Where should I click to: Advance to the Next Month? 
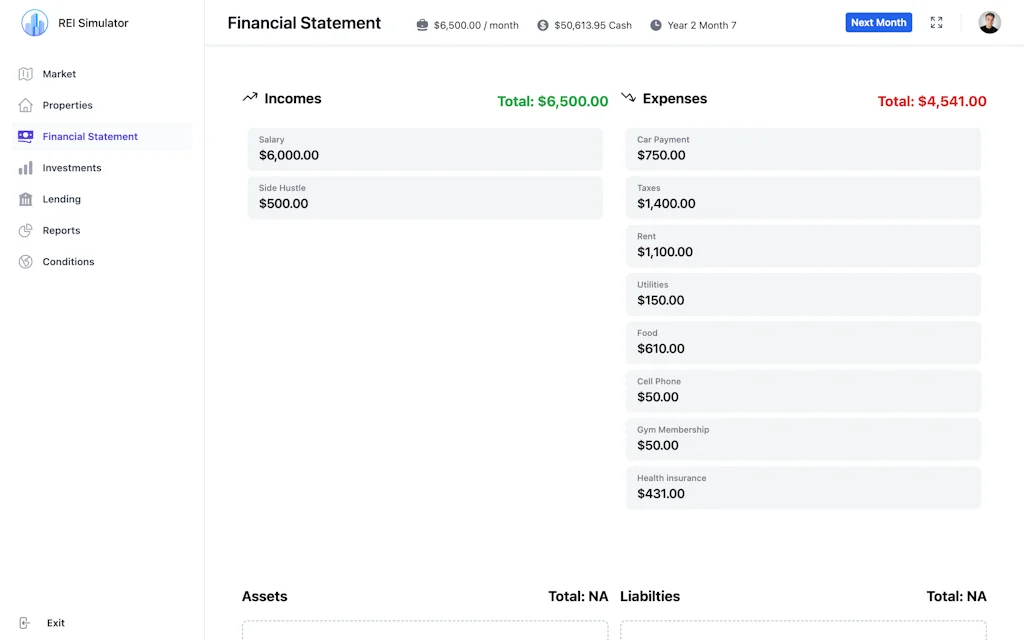click(x=878, y=21)
